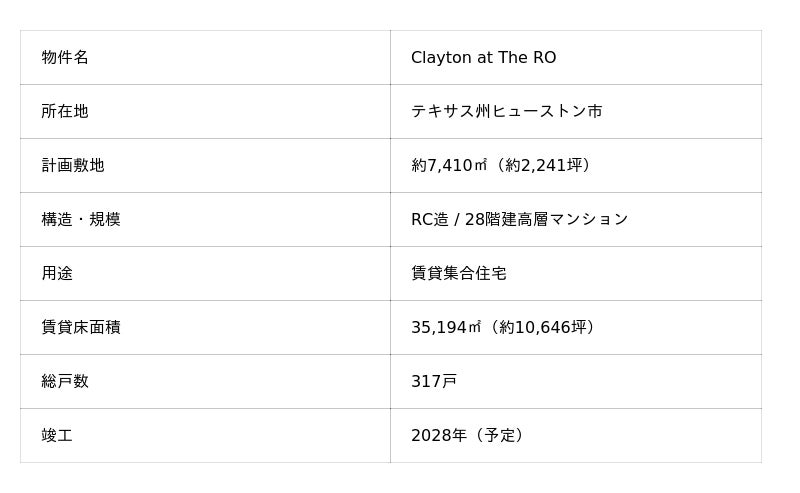Click the Clayton at The RO text
Image resolution: width=800 pixels, height=493 pixels.
point(483,58)
